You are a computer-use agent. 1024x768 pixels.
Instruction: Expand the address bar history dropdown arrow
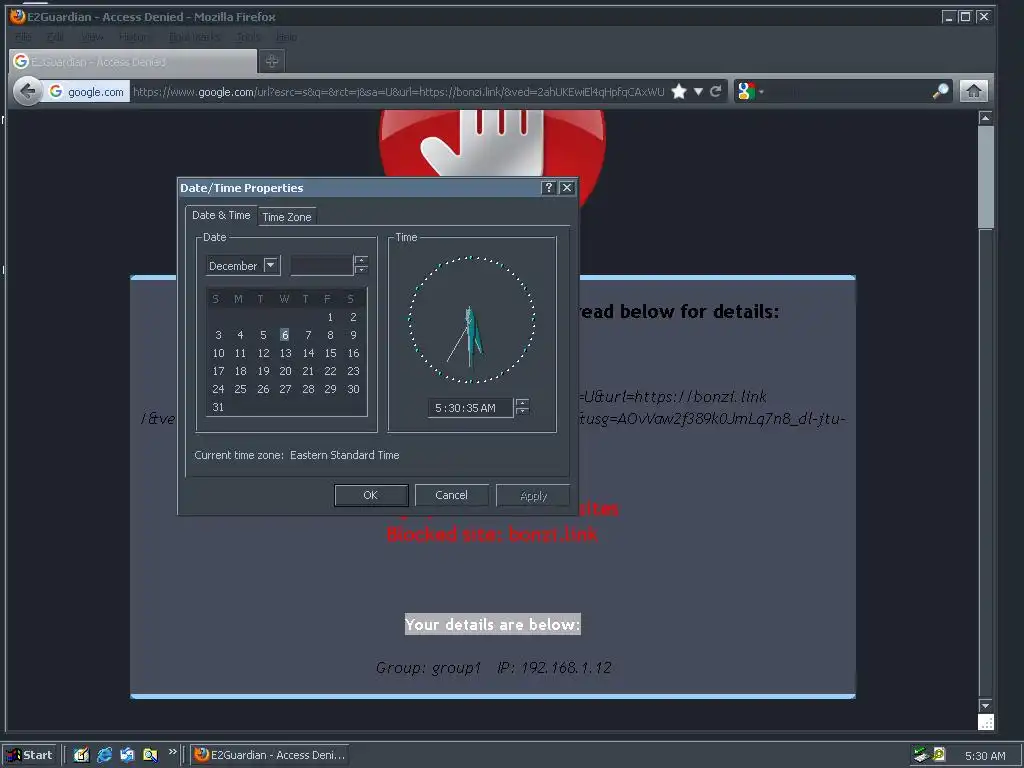698,91
